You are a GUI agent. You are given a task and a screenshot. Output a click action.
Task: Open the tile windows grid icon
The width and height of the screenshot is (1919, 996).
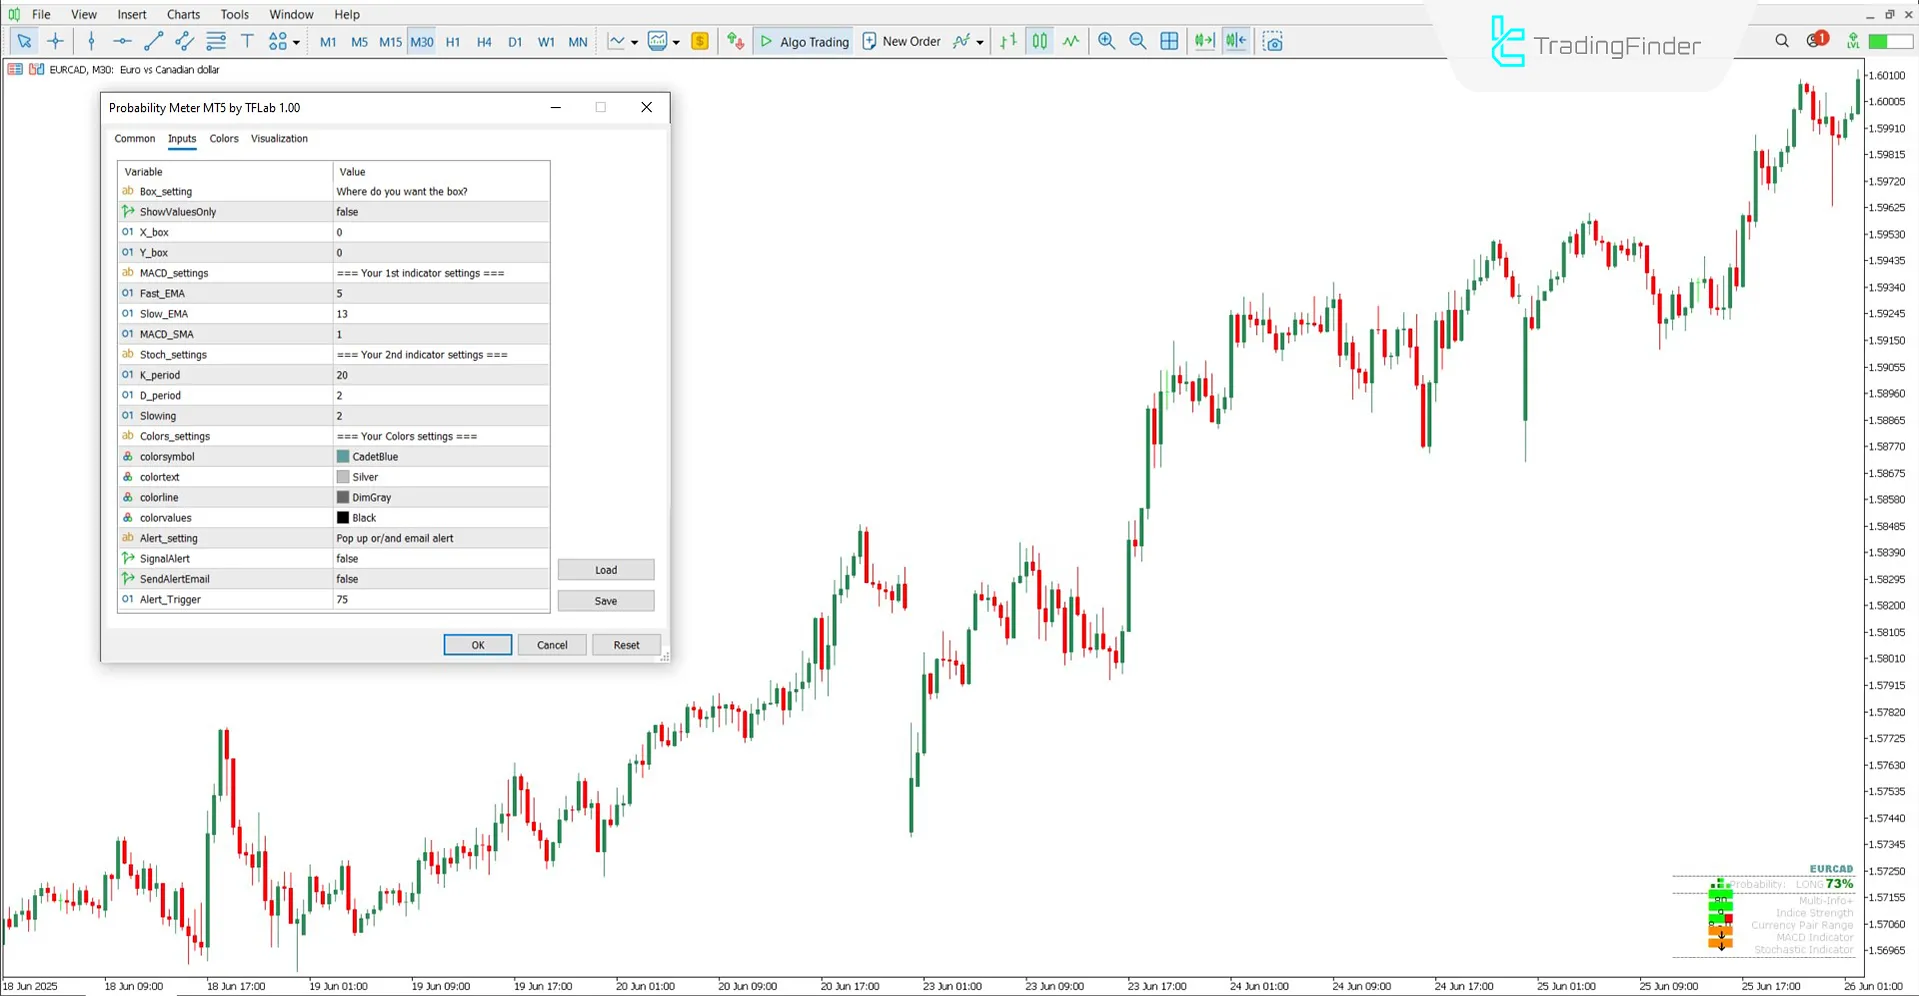pyautogui.click(x=1169, y=41)
